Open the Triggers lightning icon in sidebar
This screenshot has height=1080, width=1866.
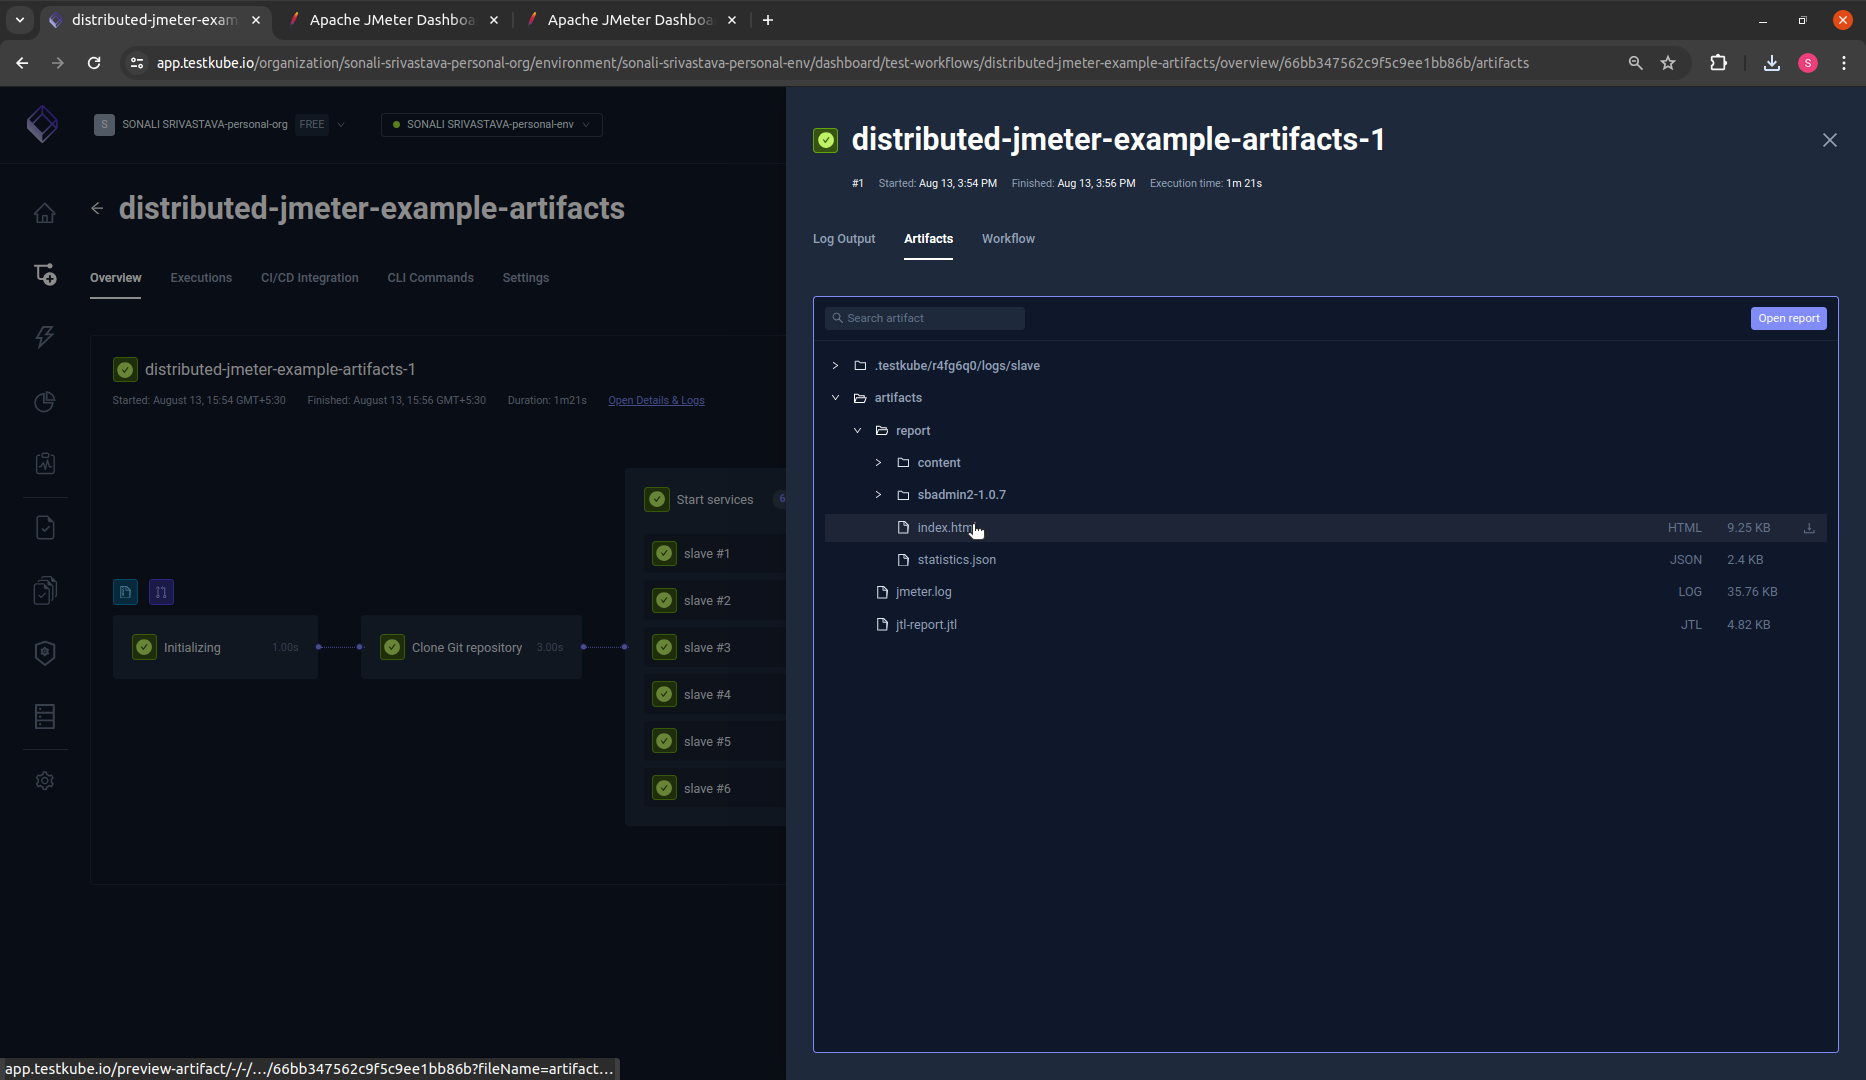(x=45, y=337)
